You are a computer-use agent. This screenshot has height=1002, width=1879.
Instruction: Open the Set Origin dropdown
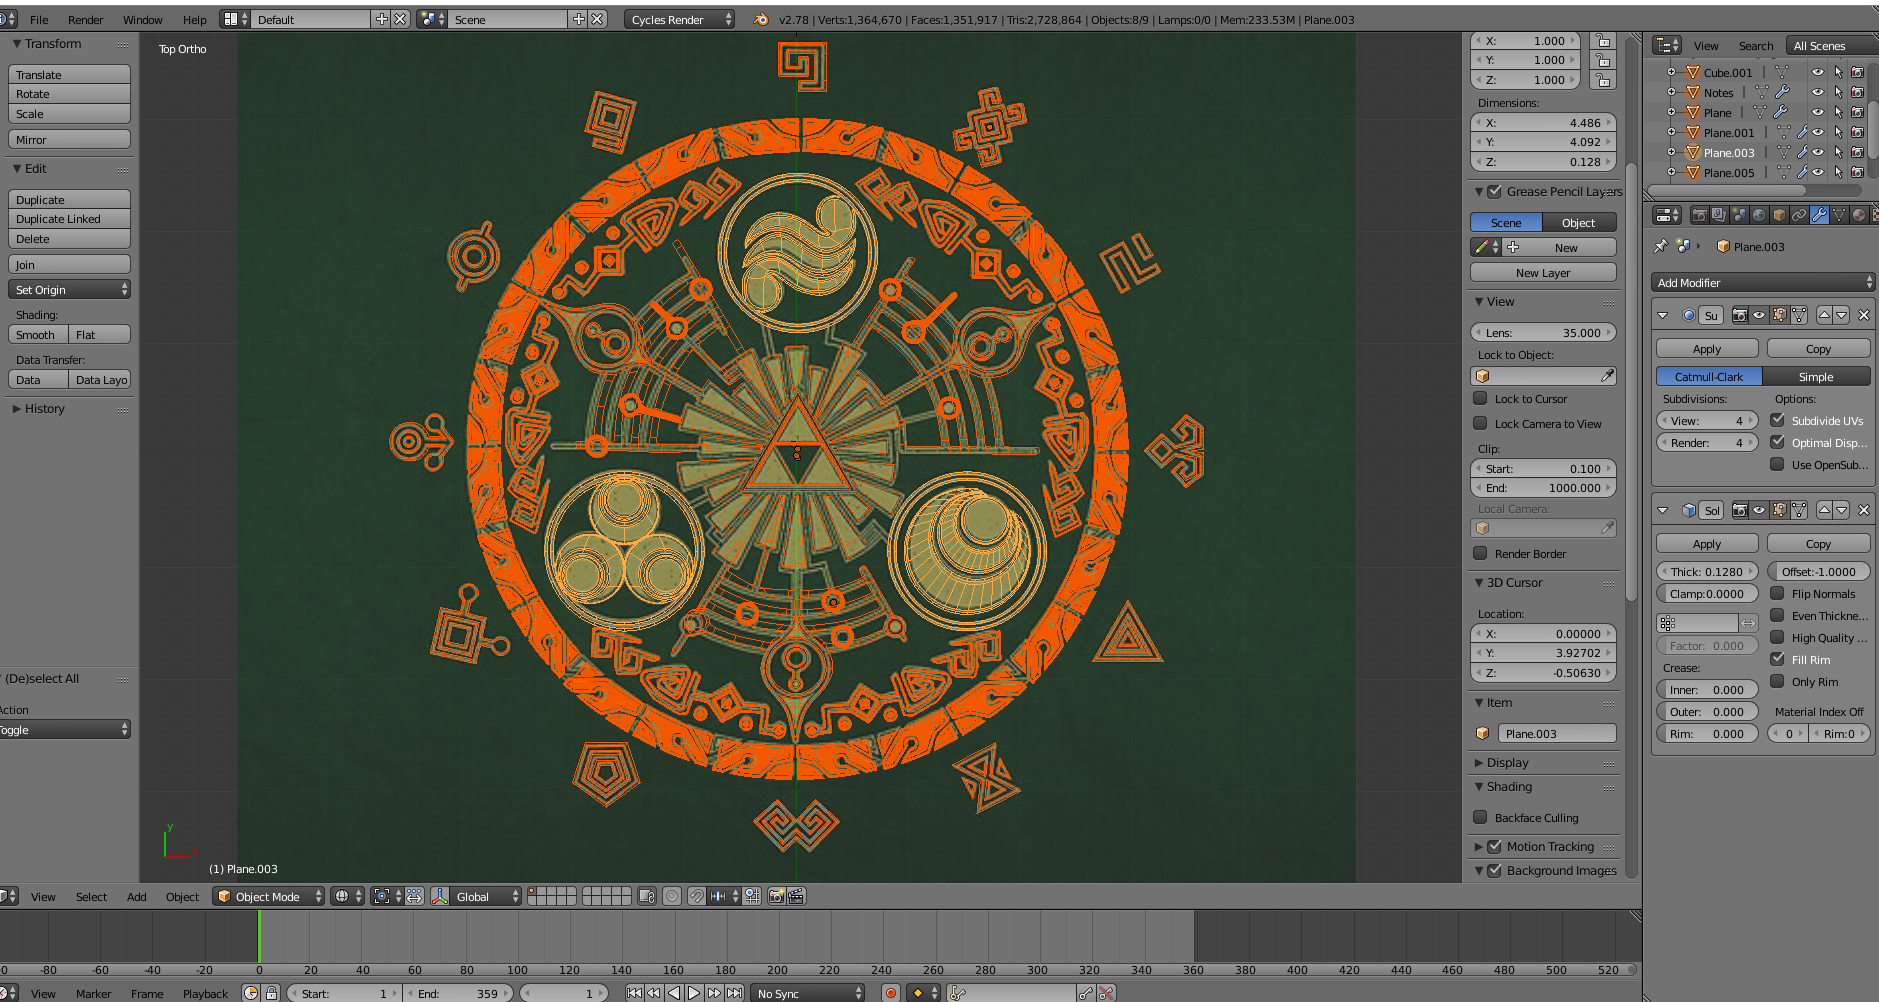click(x=69, y=289)
